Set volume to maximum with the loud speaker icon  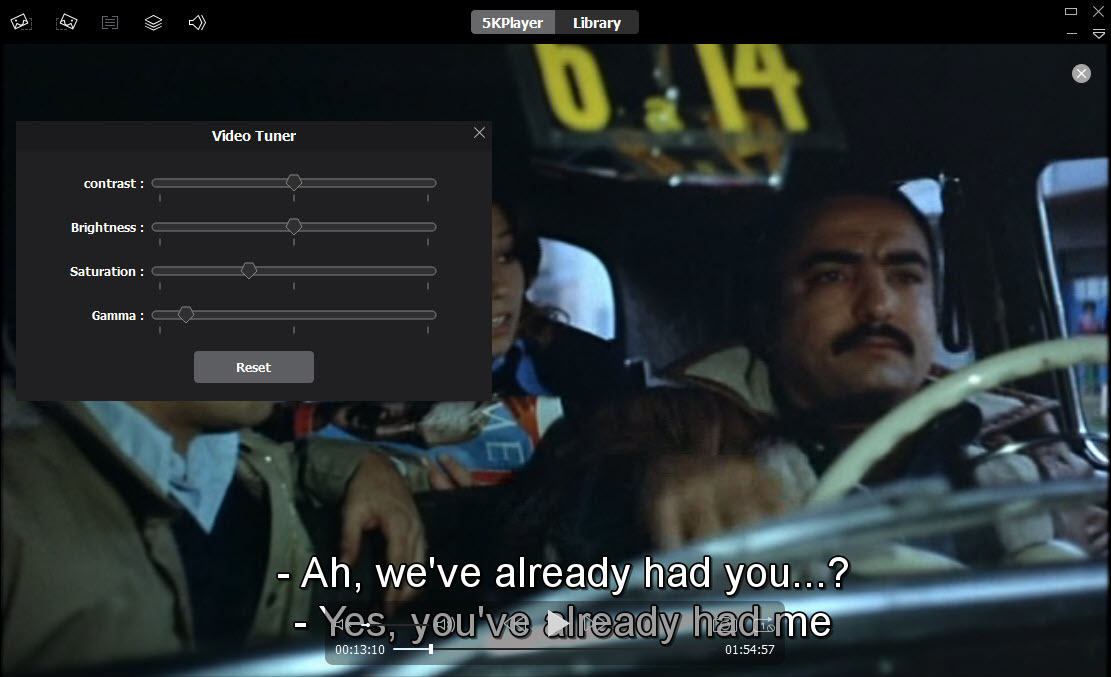click(445, 624)
